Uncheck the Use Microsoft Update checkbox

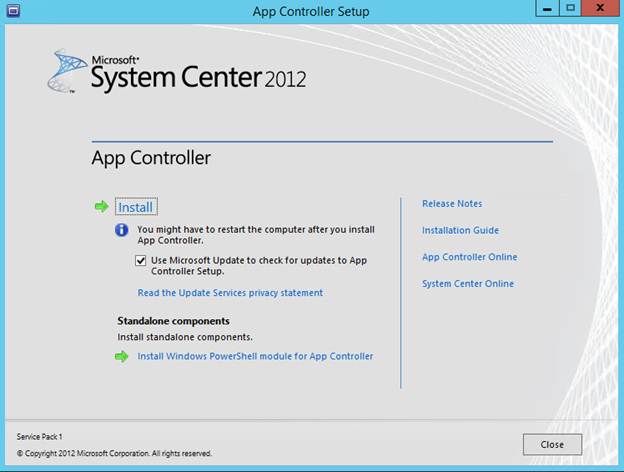pyautogui.click(x=140, y=261)
